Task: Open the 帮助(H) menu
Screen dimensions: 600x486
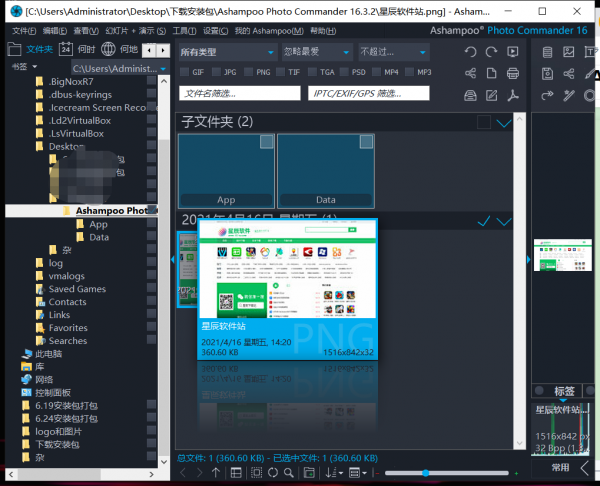Action: (x=323, y=31)
